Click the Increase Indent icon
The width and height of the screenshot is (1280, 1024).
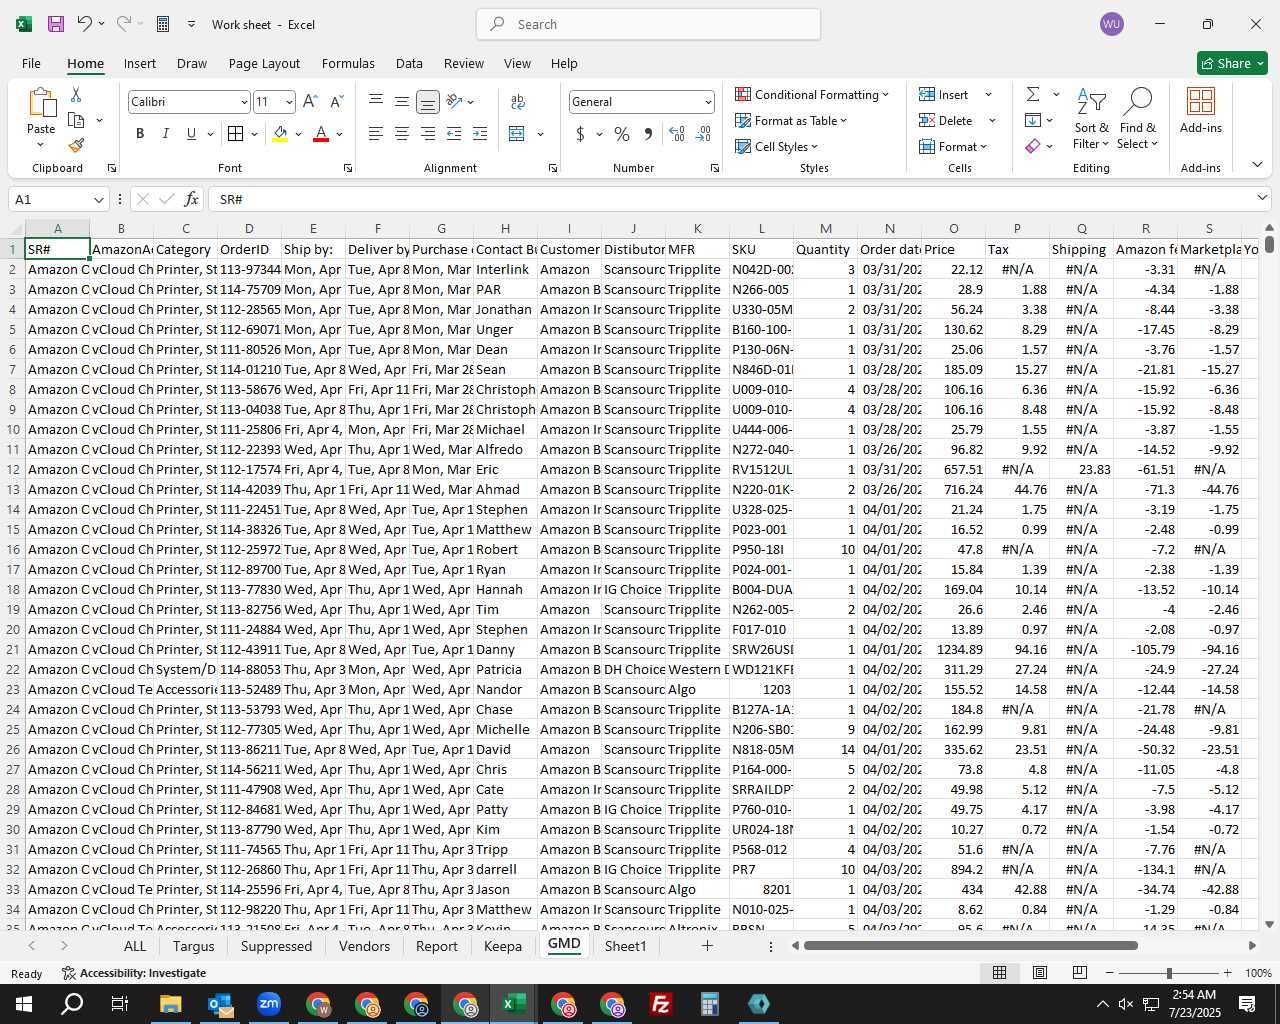click(x=480, y=133)
